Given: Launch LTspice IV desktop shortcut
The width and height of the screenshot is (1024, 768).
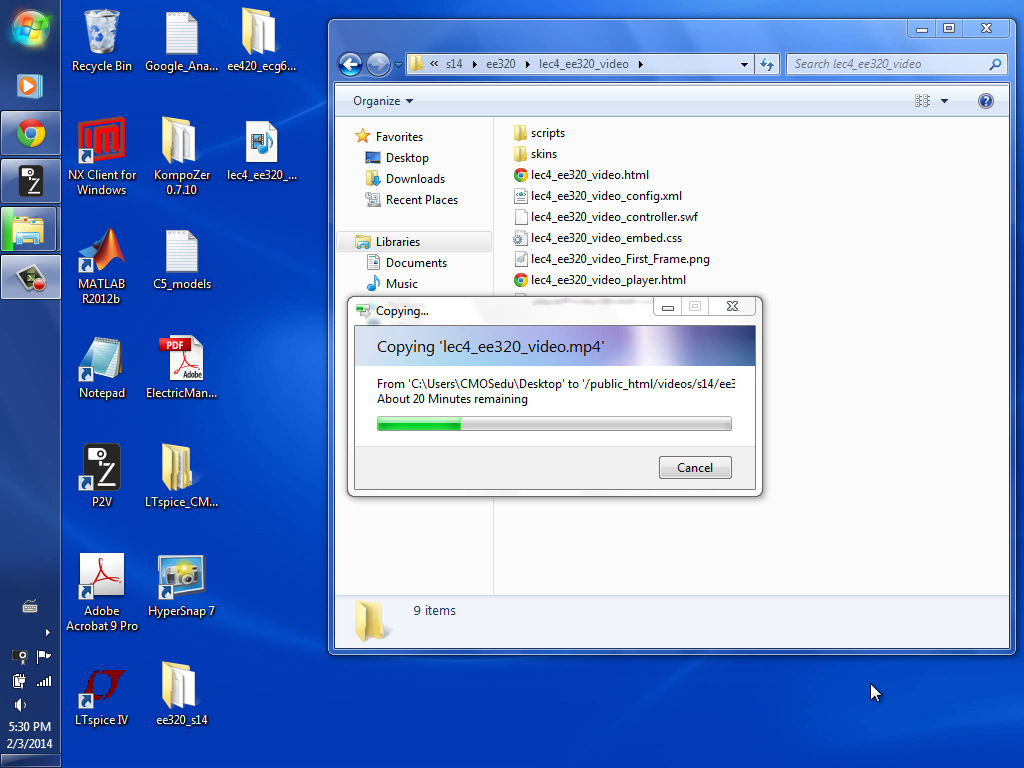Looking at the screenshot, I should tap(101, 697).
